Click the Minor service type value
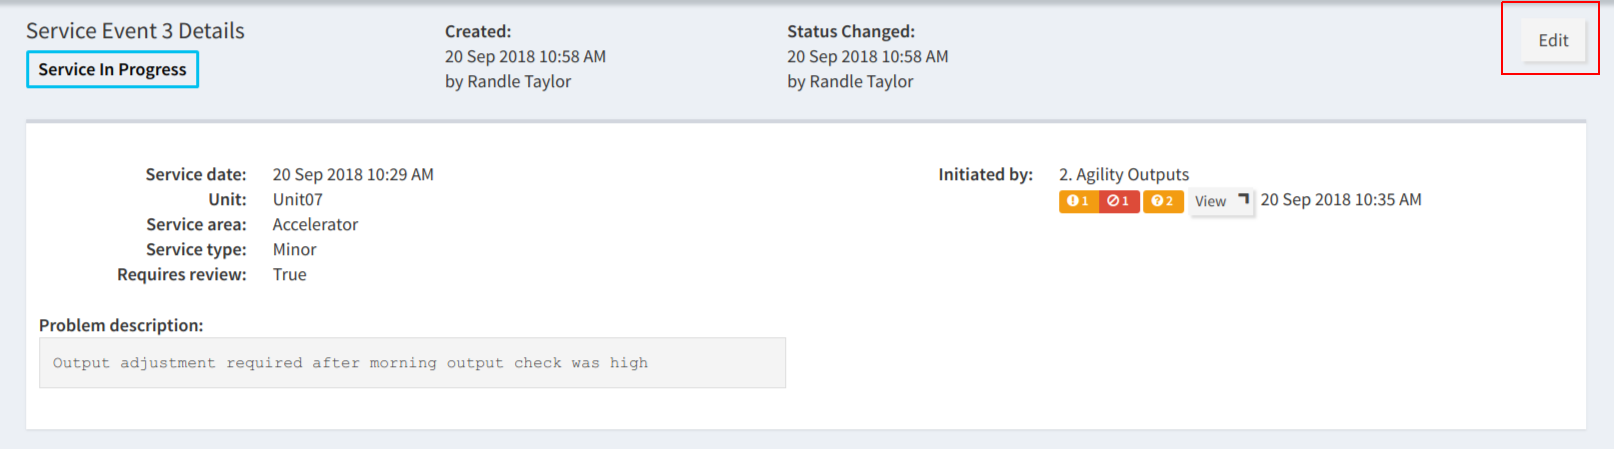Viewport: 1614px width, 449px height. click(x=294, y=249)
